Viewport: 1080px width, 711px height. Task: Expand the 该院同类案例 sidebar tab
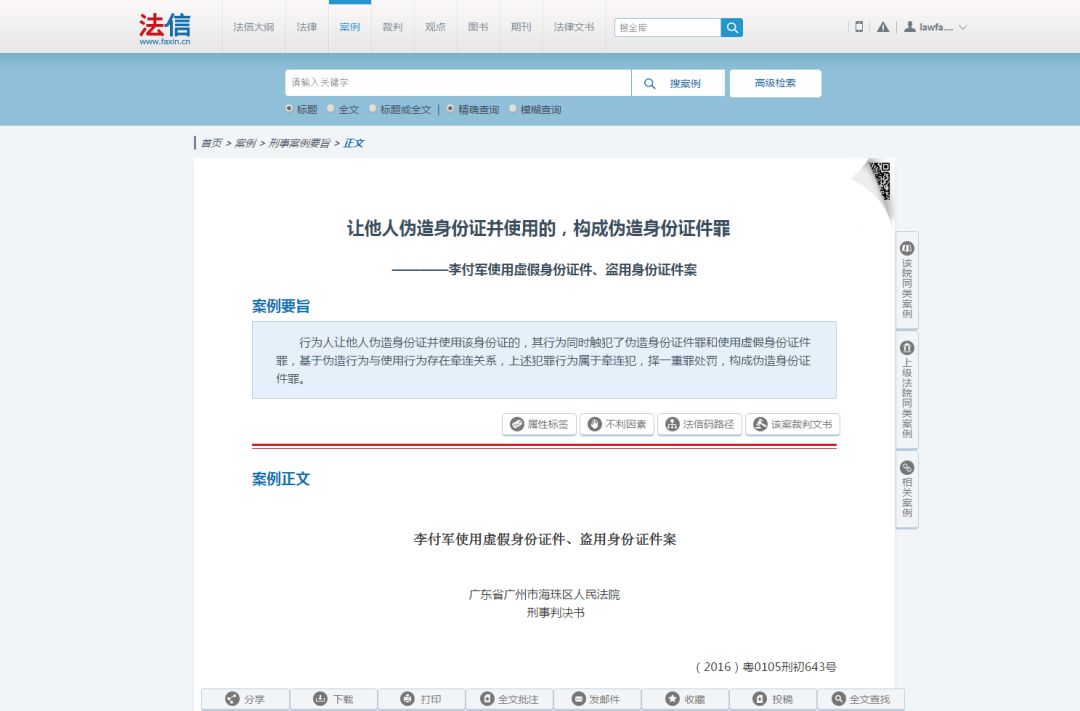(905, 275)
